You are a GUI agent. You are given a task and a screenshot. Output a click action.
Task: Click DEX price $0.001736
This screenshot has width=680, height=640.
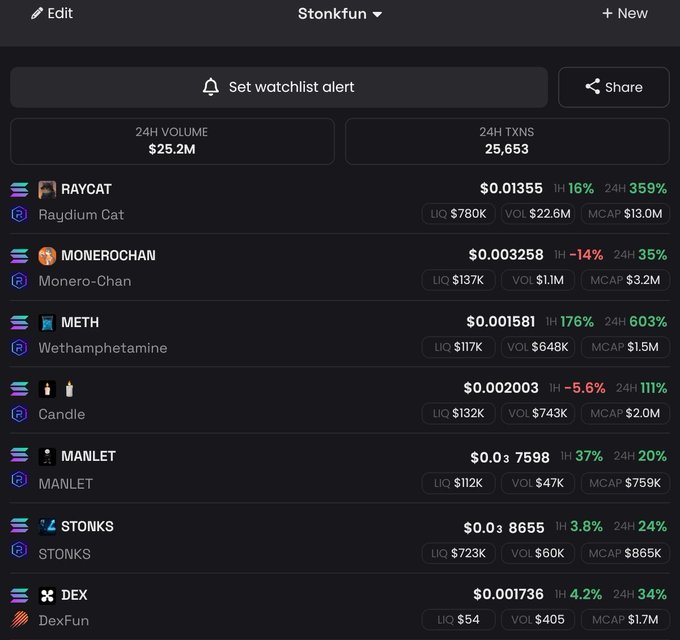tap(508, 594)
